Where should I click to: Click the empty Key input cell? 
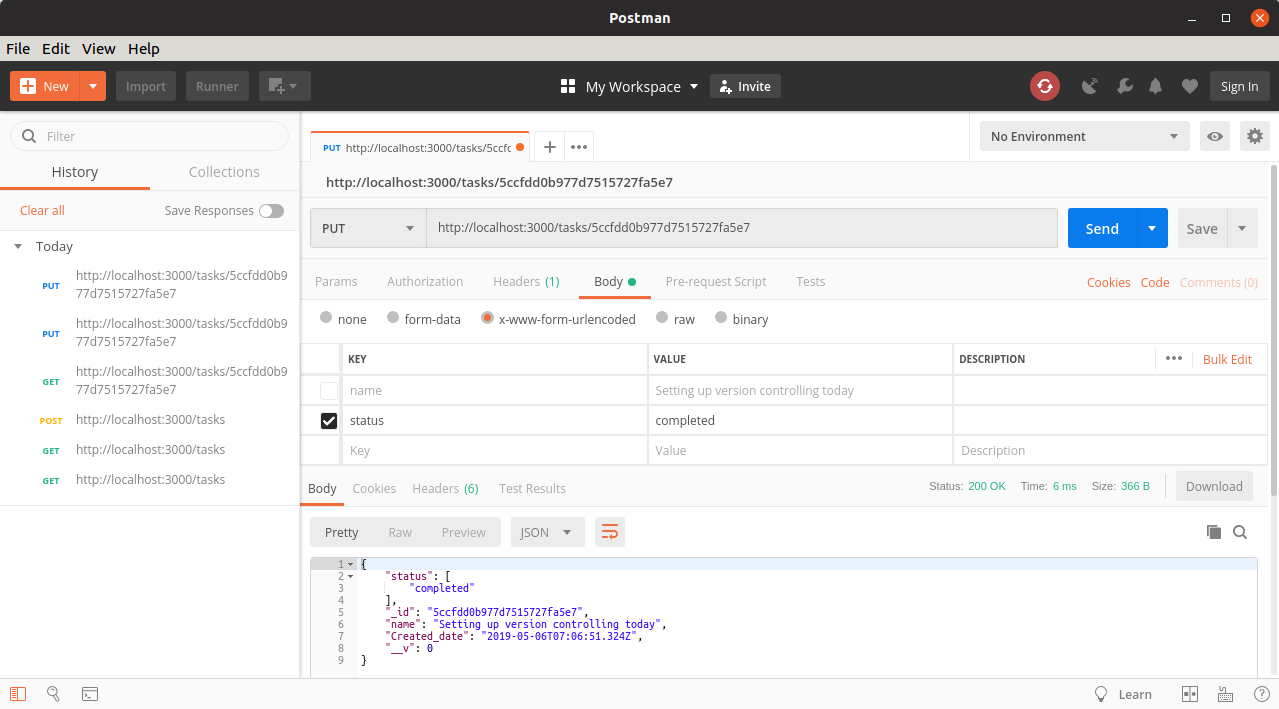pyautogui.click(x=495, y=451)
